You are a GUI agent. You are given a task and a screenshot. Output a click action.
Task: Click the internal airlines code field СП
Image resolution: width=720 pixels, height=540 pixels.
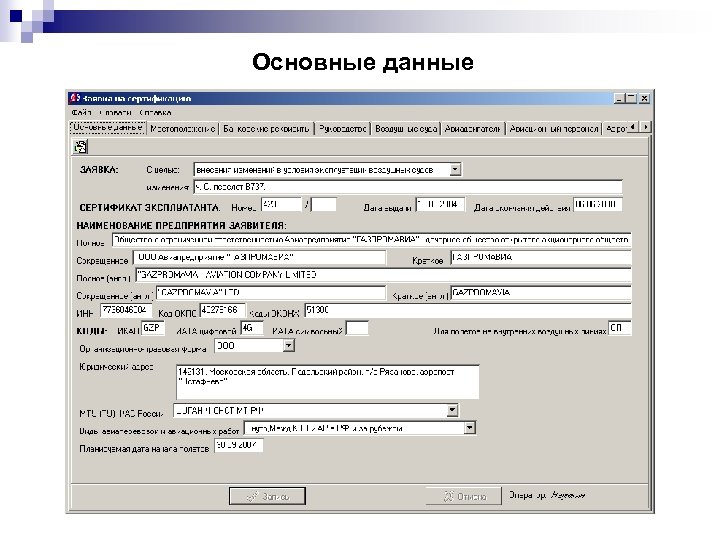pos(620,328)
